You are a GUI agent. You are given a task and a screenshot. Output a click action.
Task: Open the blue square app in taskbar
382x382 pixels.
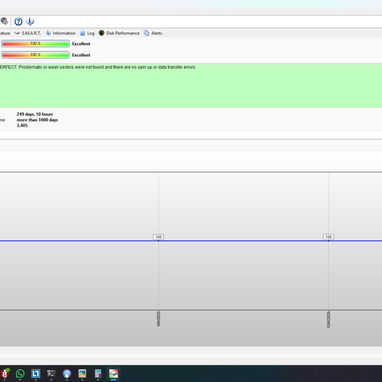coord(36,374)
